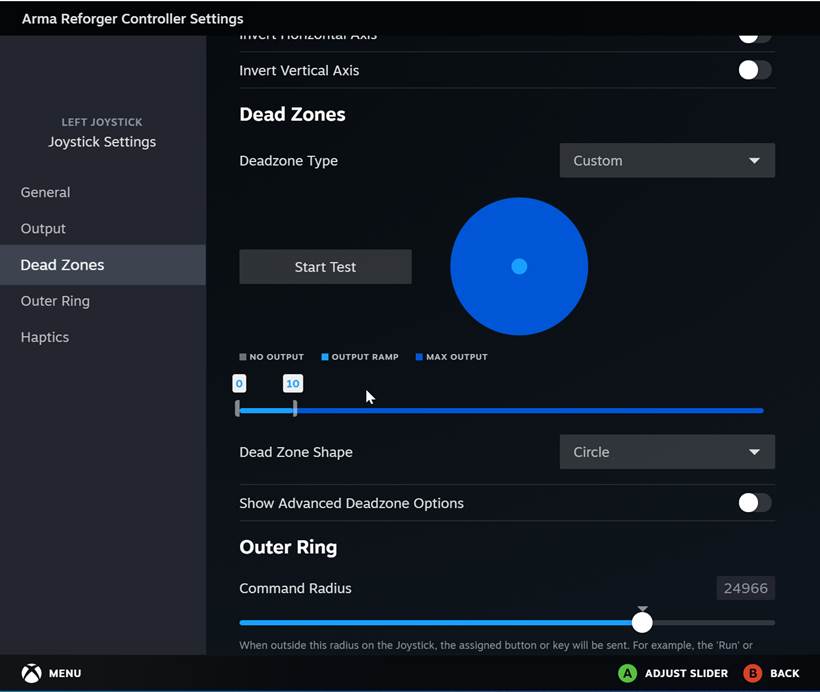Image resolution: width=820 pixels, height=692 pixels.
Task: Open the General section in sidebar
Action: click(102, 192)
